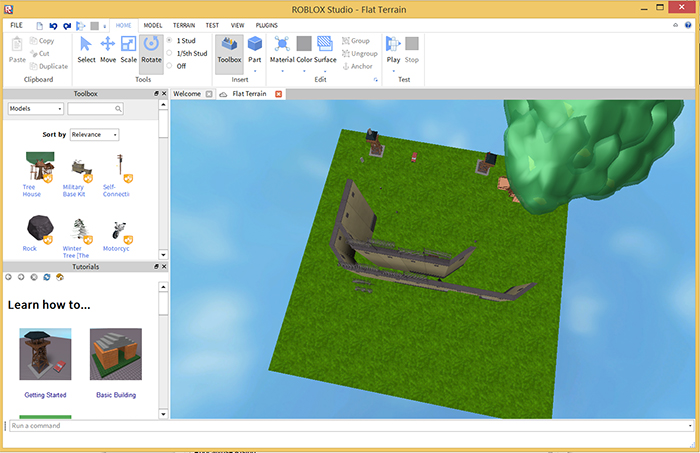Click the quick-access Play icon
700x453 pixels.
click(81, 26)
